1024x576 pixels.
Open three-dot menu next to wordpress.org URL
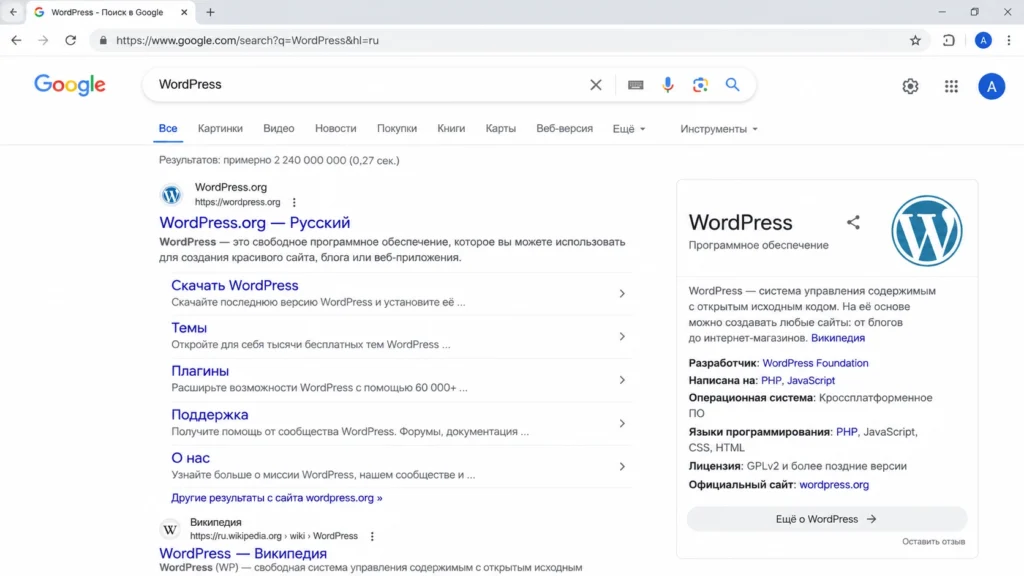pyautogui.click(x=295, y=202)
